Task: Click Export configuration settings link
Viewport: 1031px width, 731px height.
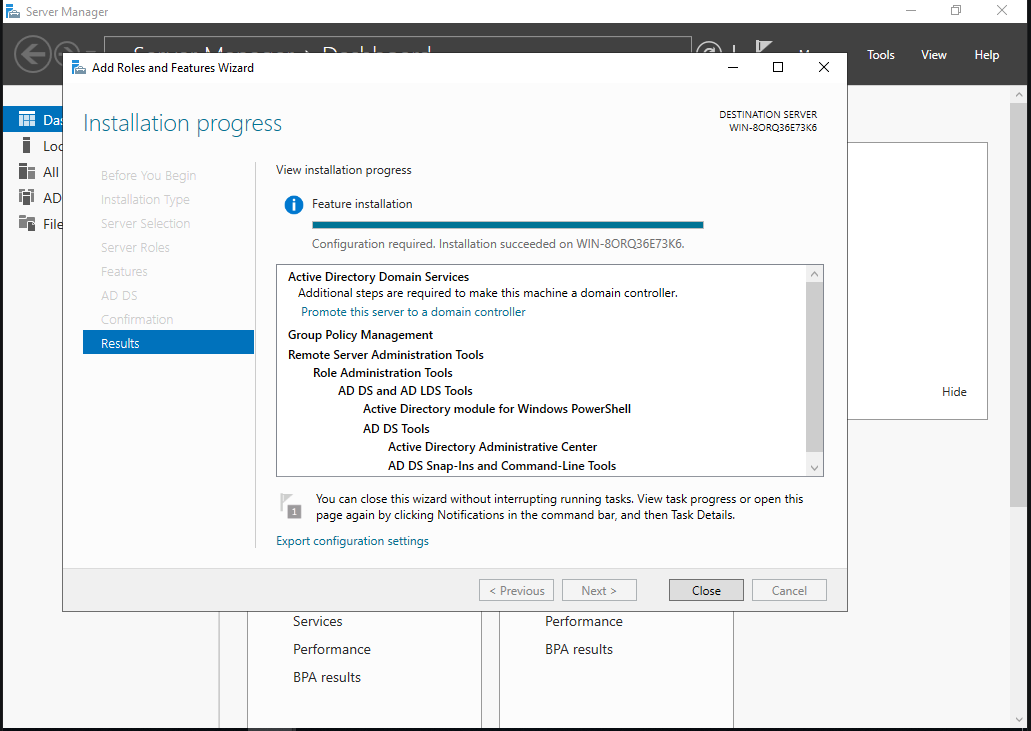Action: pyautogui.click(x=352, y=541)
